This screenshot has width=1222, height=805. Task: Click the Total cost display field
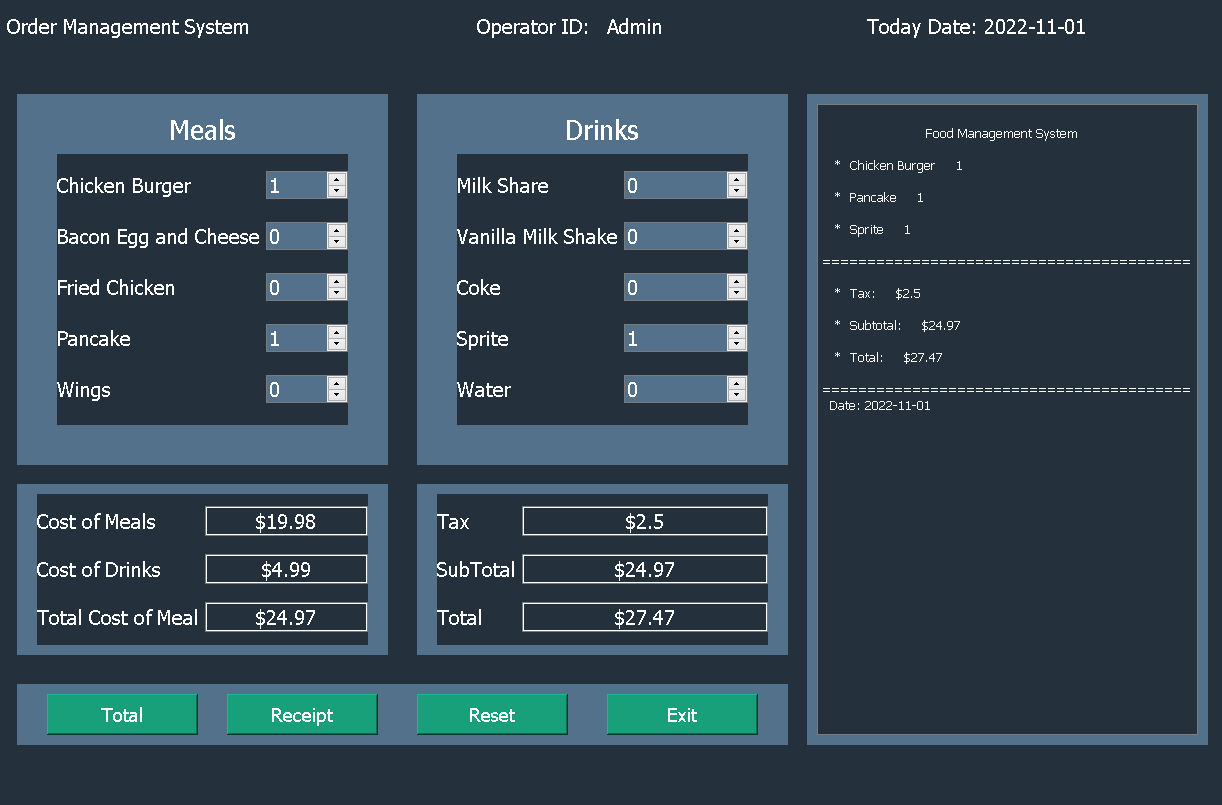click(644, 617)
